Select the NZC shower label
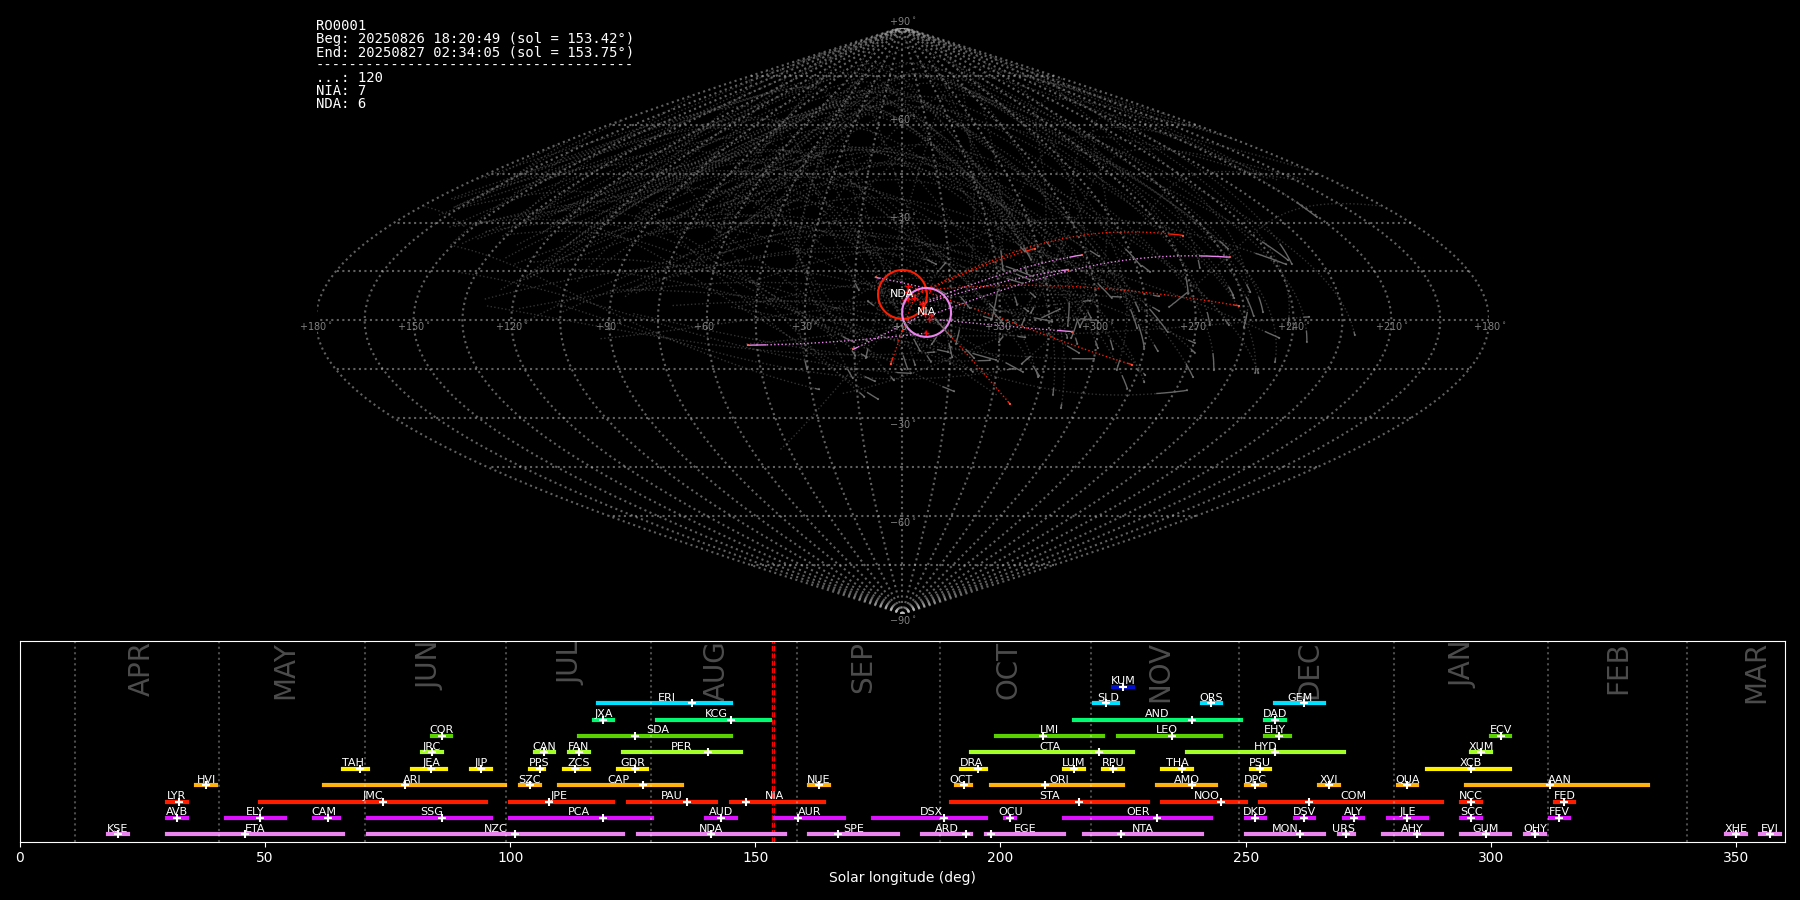This screenshot has width=1800, height=900. [x=495, y=829]
